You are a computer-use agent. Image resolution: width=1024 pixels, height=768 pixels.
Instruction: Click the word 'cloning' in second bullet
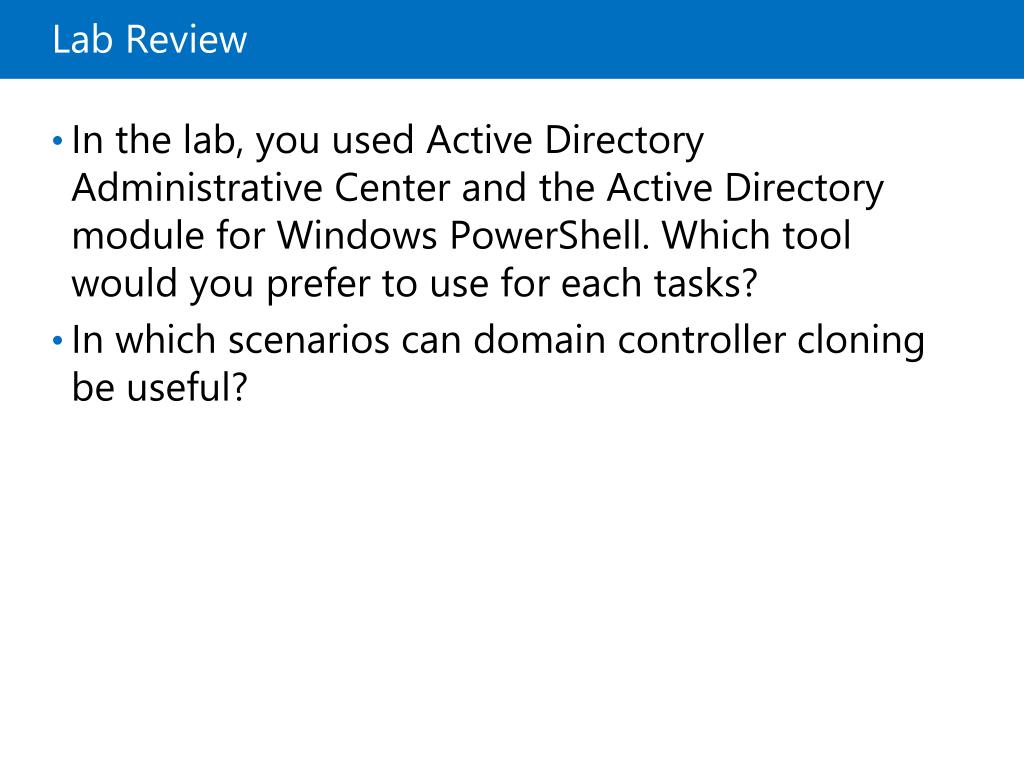(861, 340)
